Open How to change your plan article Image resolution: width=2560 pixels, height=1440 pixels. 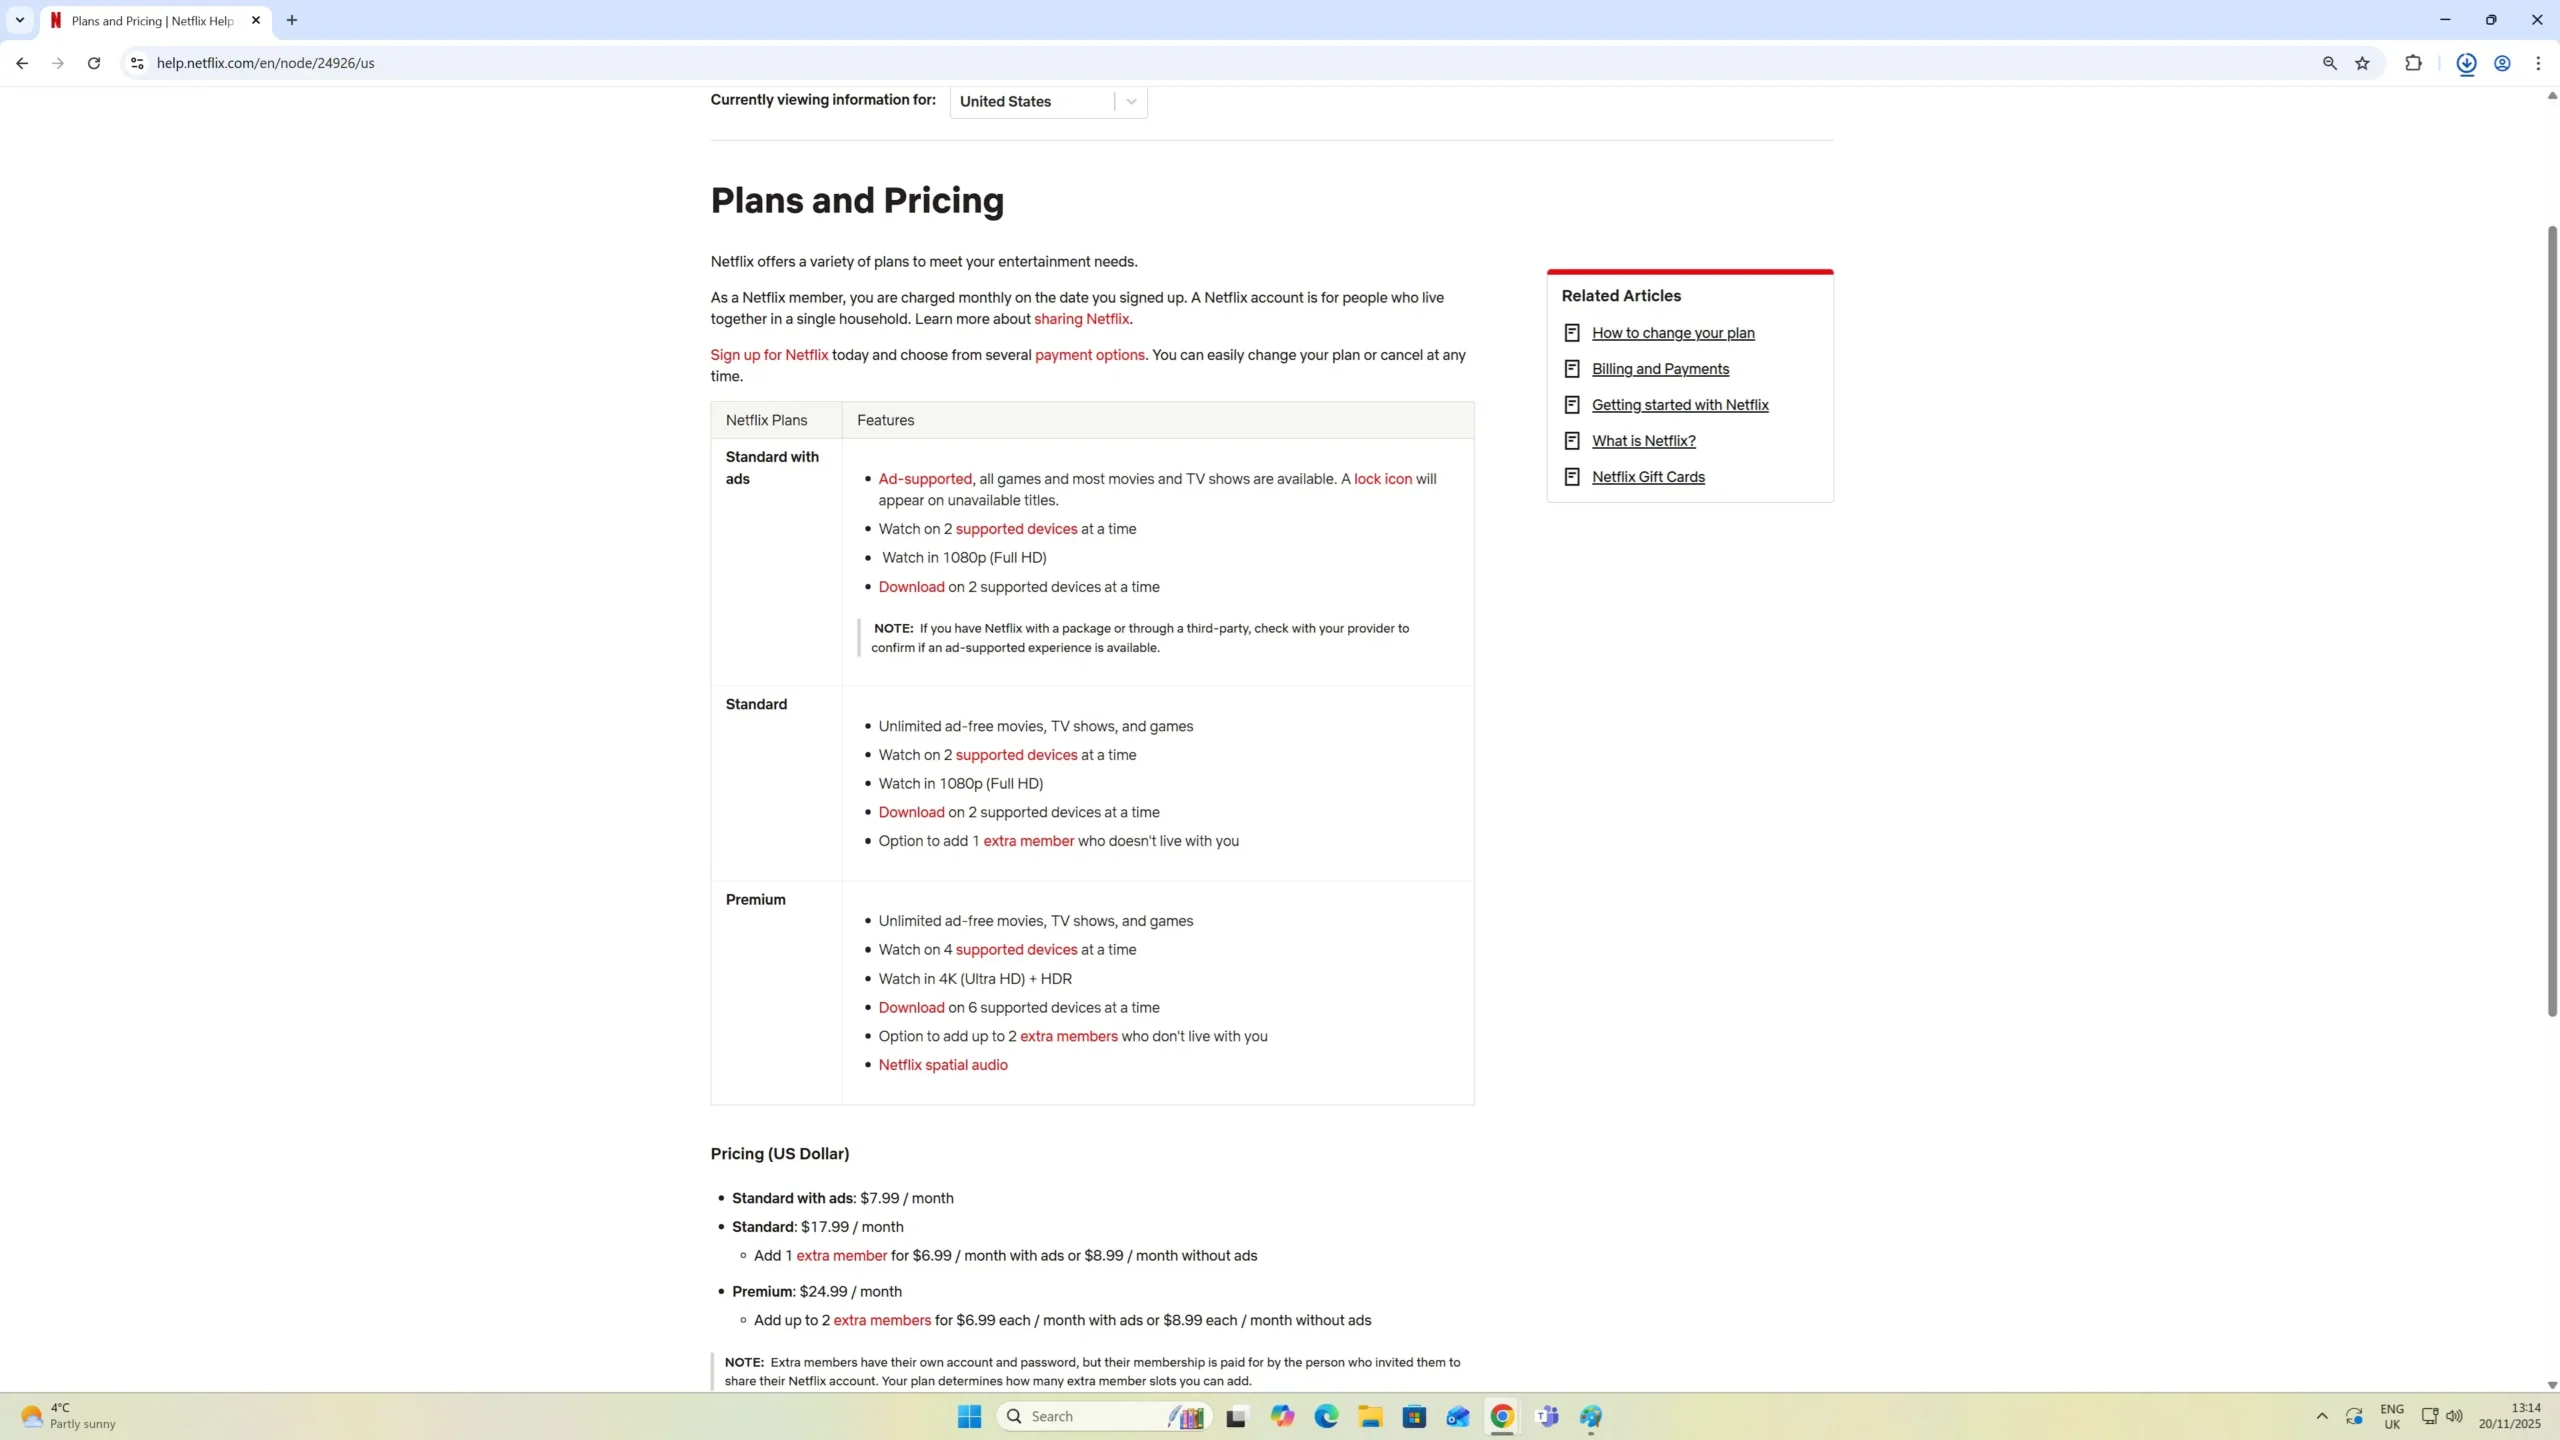1672,333
